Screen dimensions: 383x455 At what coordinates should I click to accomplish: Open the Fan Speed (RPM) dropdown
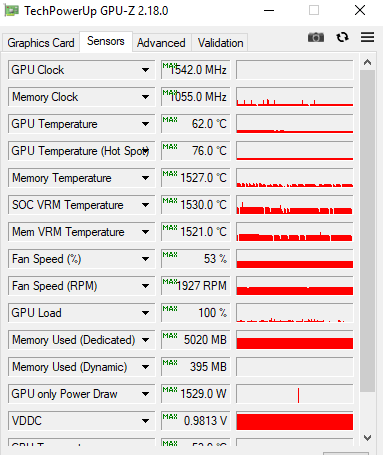coord(145,286)
